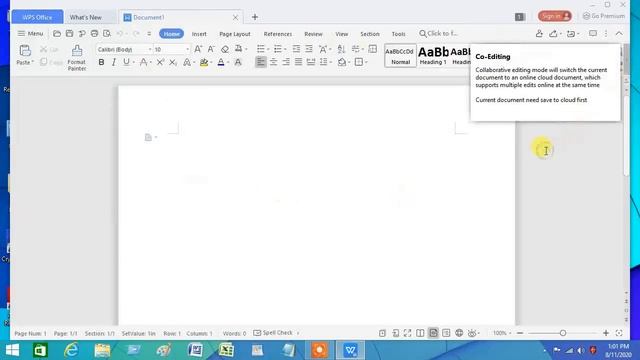The image size is (640, 360).
Task: Open Print Preview from quick access toolbar
Action: 107,33
